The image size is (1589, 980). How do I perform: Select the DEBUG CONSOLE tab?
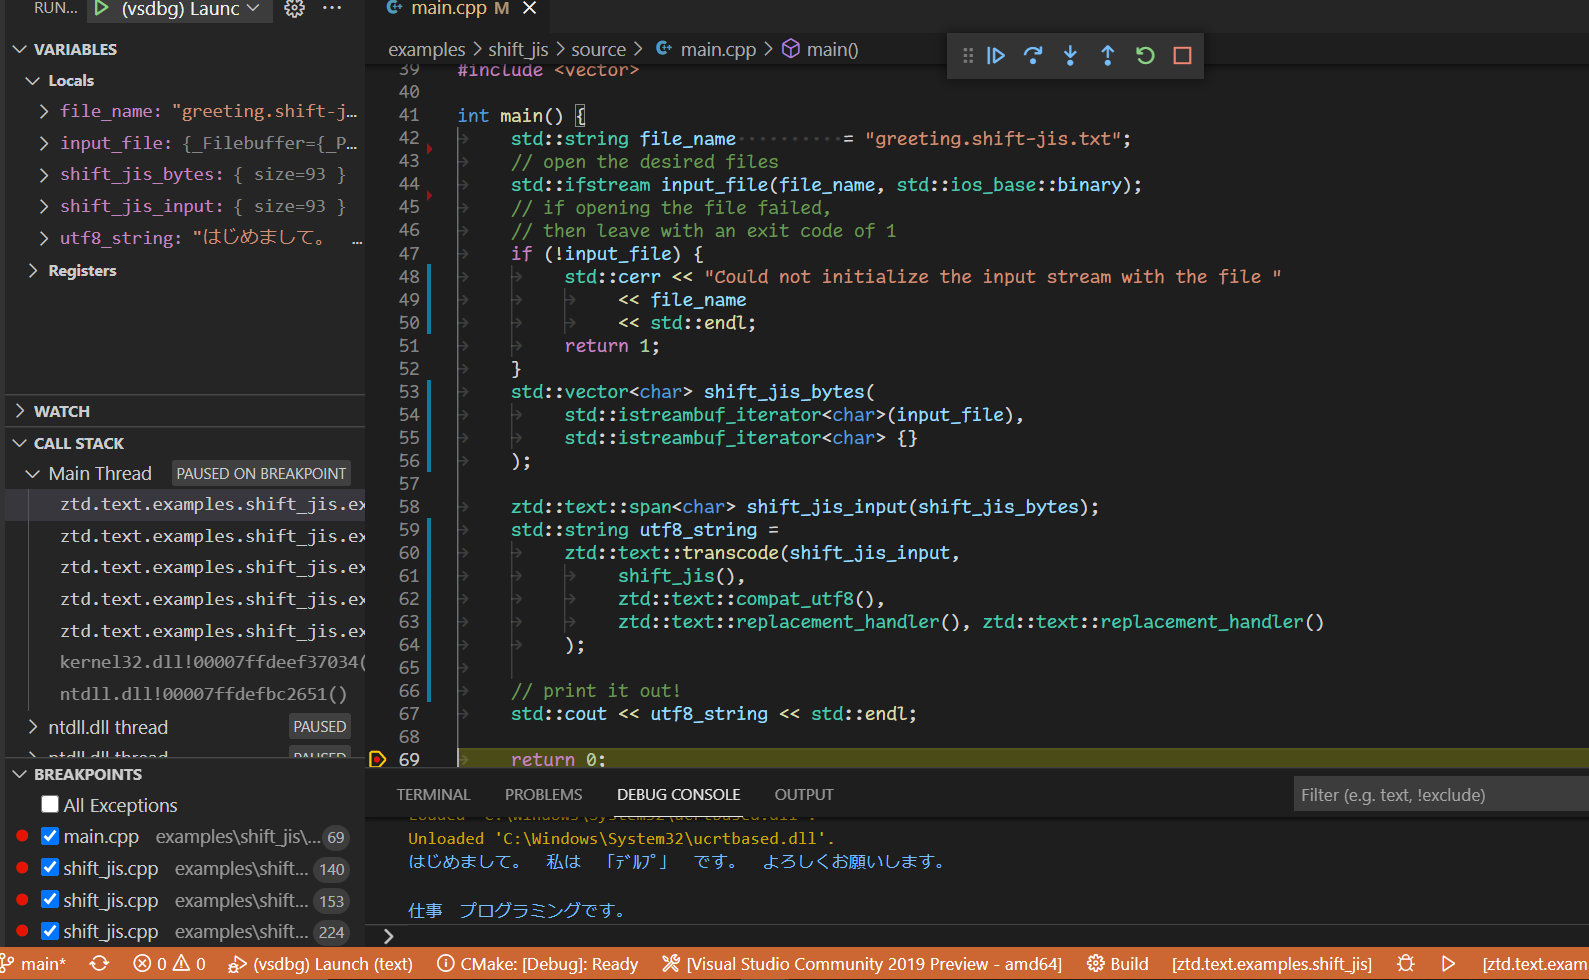678,794
